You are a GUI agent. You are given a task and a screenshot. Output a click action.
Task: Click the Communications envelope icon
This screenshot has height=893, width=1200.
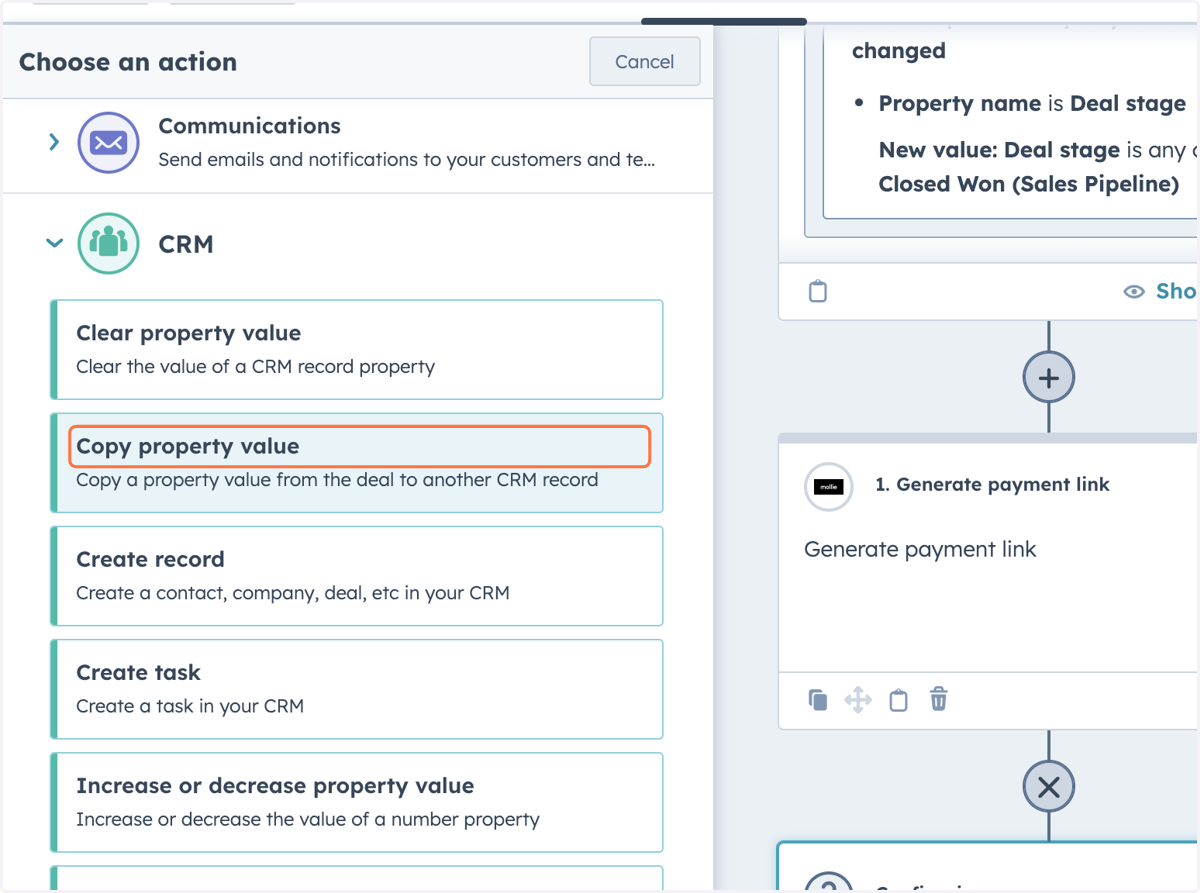tap(108, 143)
